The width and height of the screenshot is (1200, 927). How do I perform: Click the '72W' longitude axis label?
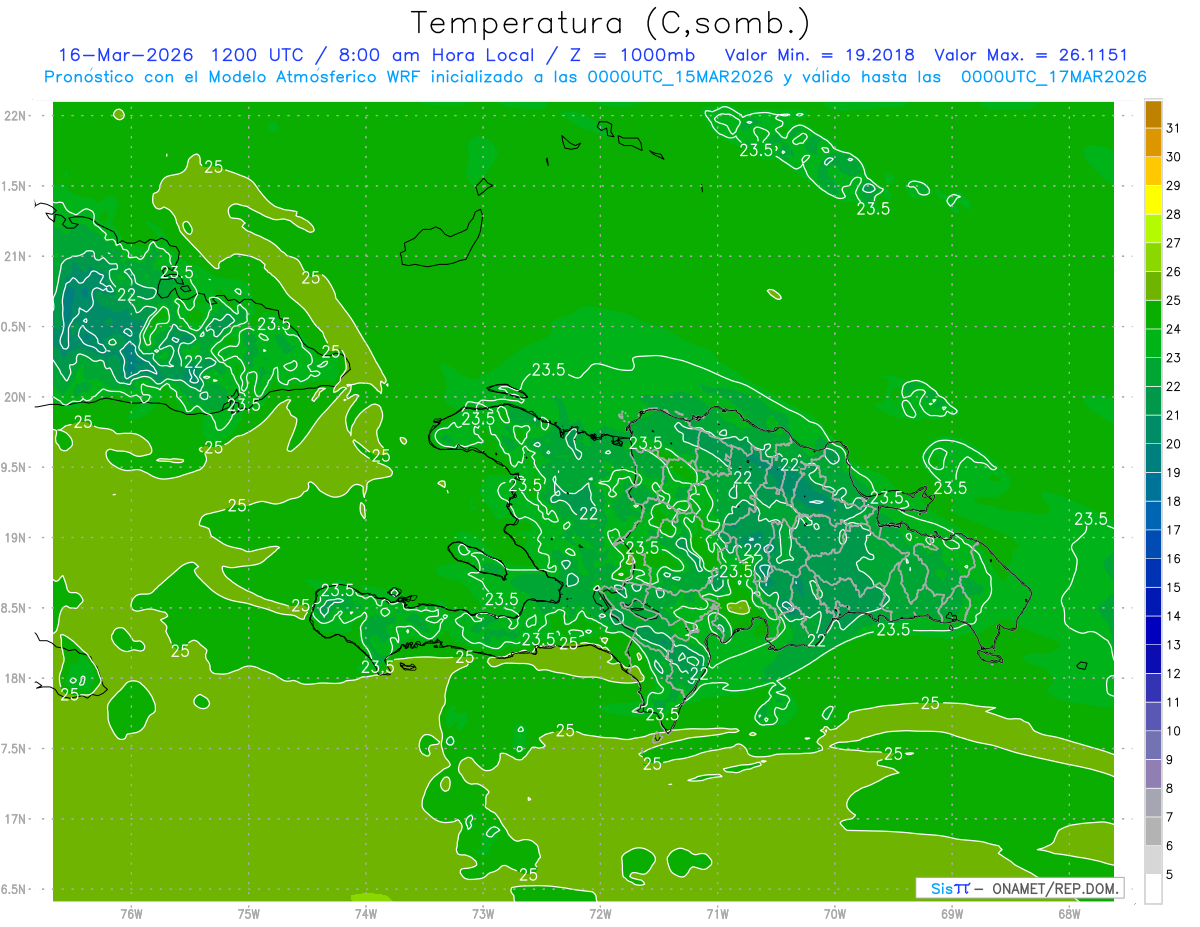(x=600, y=913)
